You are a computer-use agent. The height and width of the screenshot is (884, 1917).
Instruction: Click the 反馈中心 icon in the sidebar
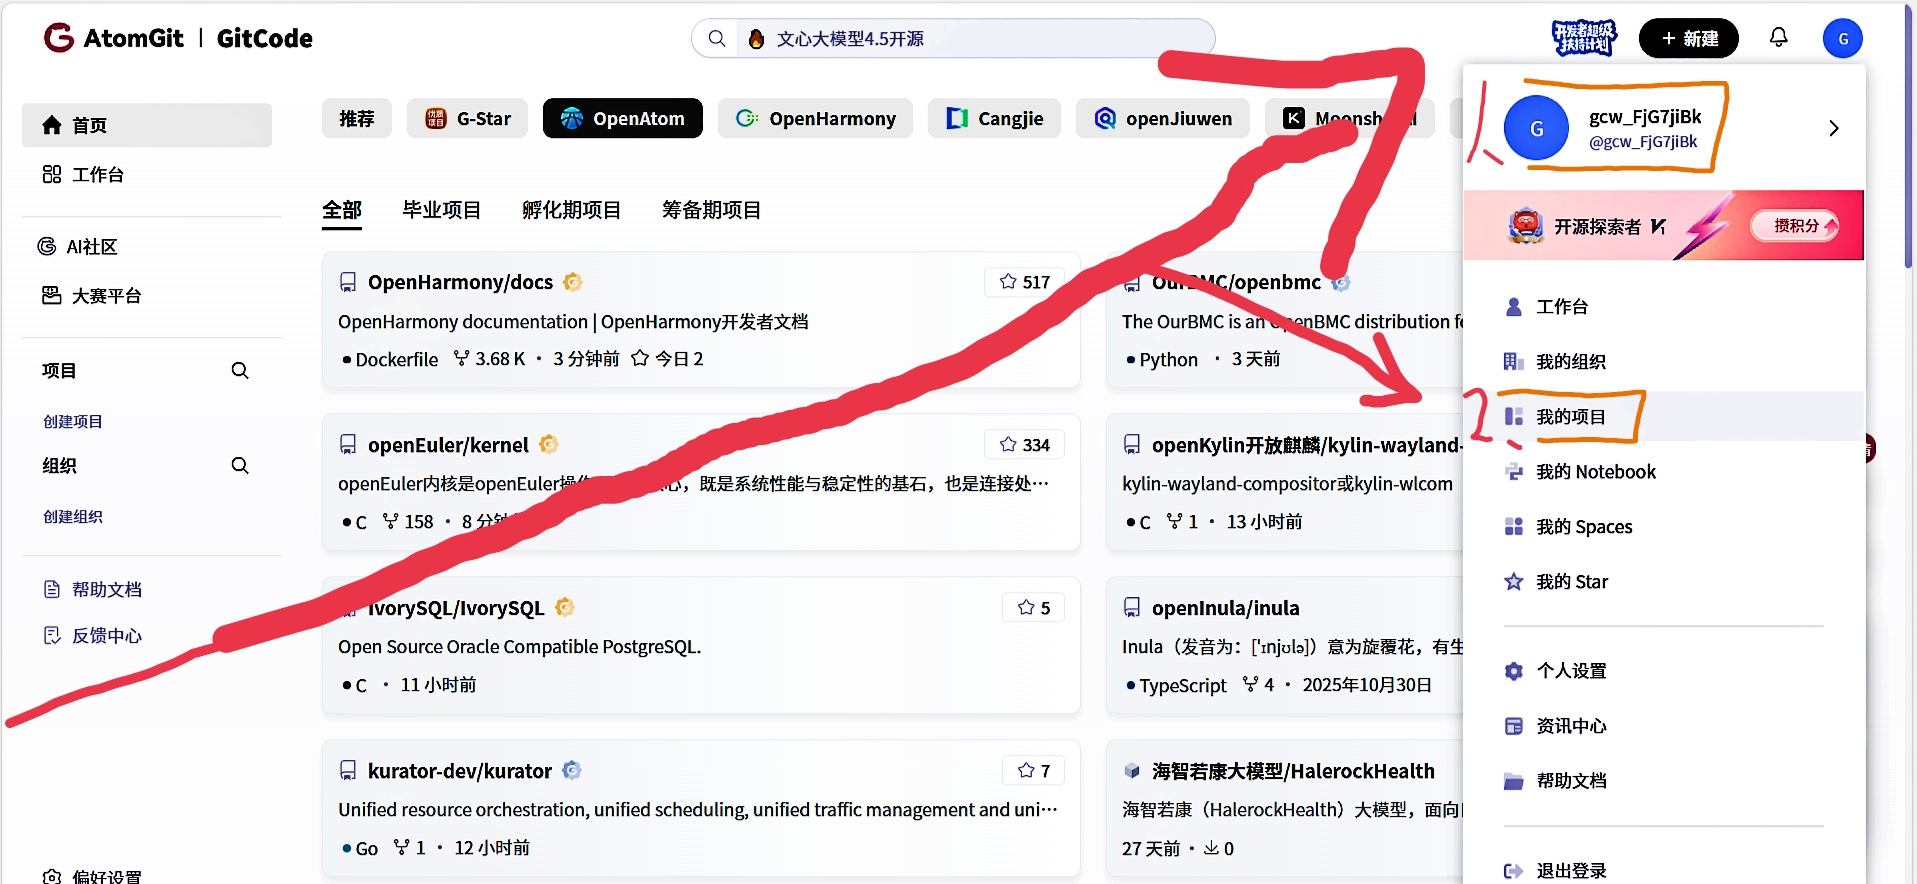[x=52, y=635]
